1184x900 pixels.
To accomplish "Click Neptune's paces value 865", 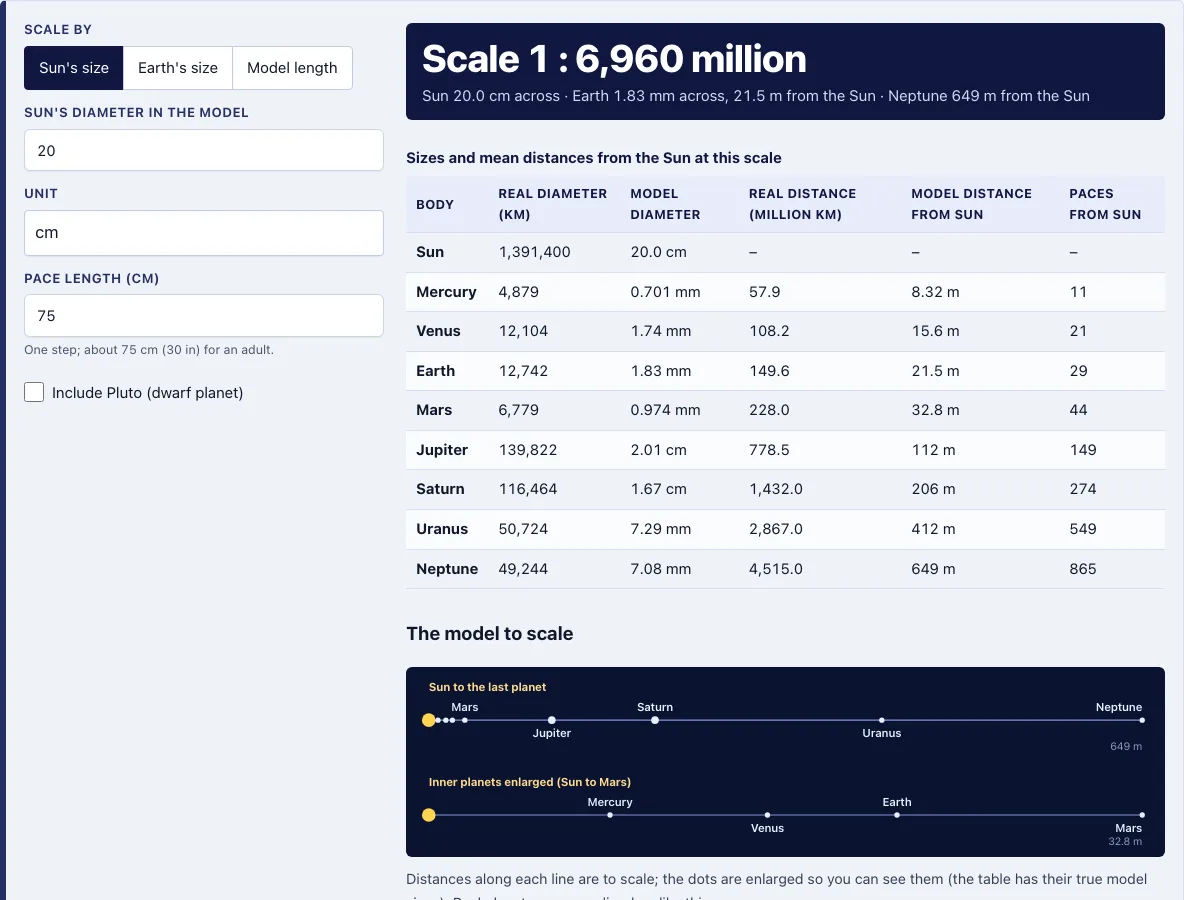I will click(x=1083, y=569).
